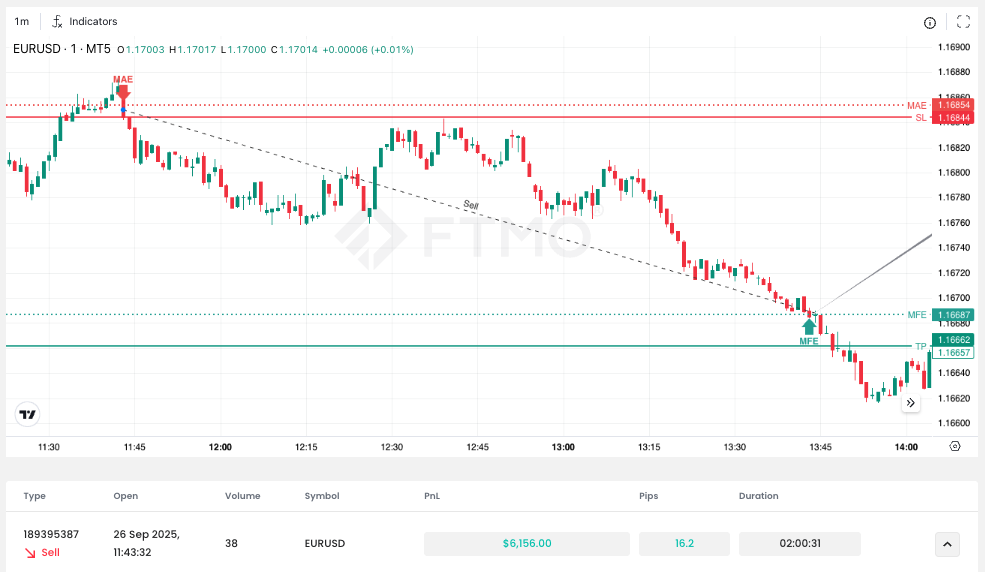Screen dimensions: 985x572
Task: Open chart settings gear icon
Action: [x=955, y=447]
